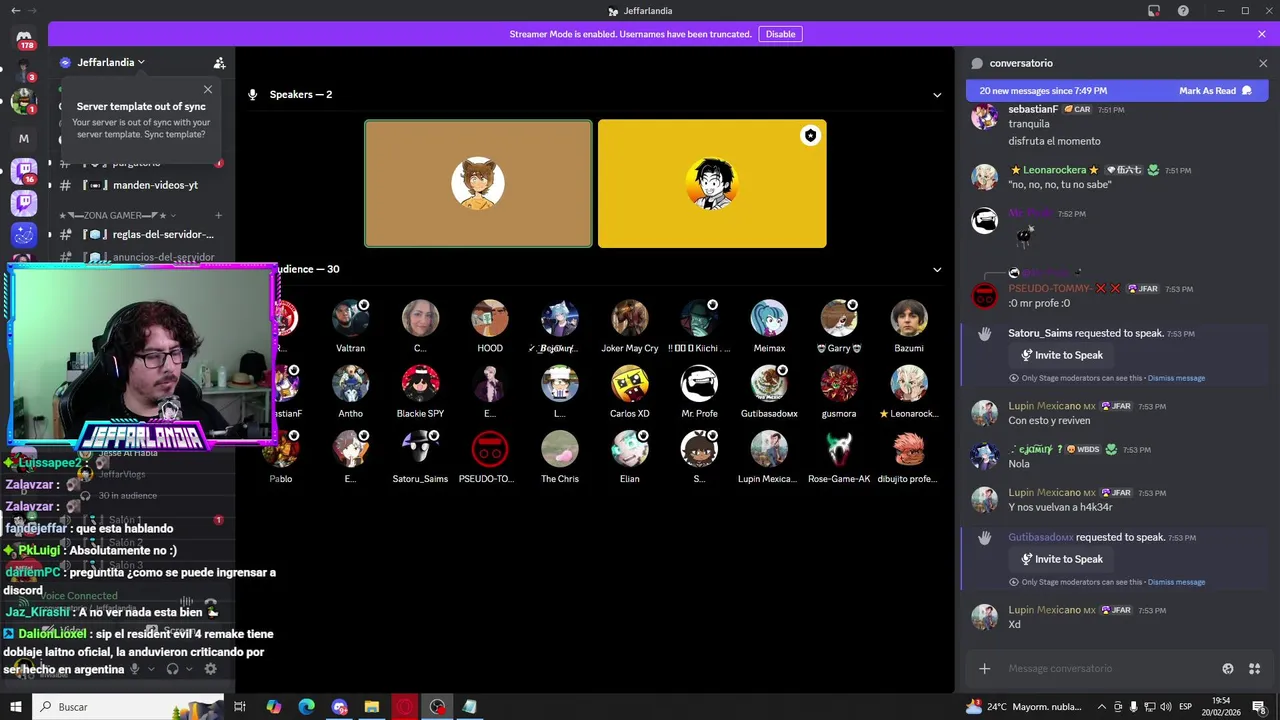Open Satoru_Saims's audience avatar

click(420, 449)
